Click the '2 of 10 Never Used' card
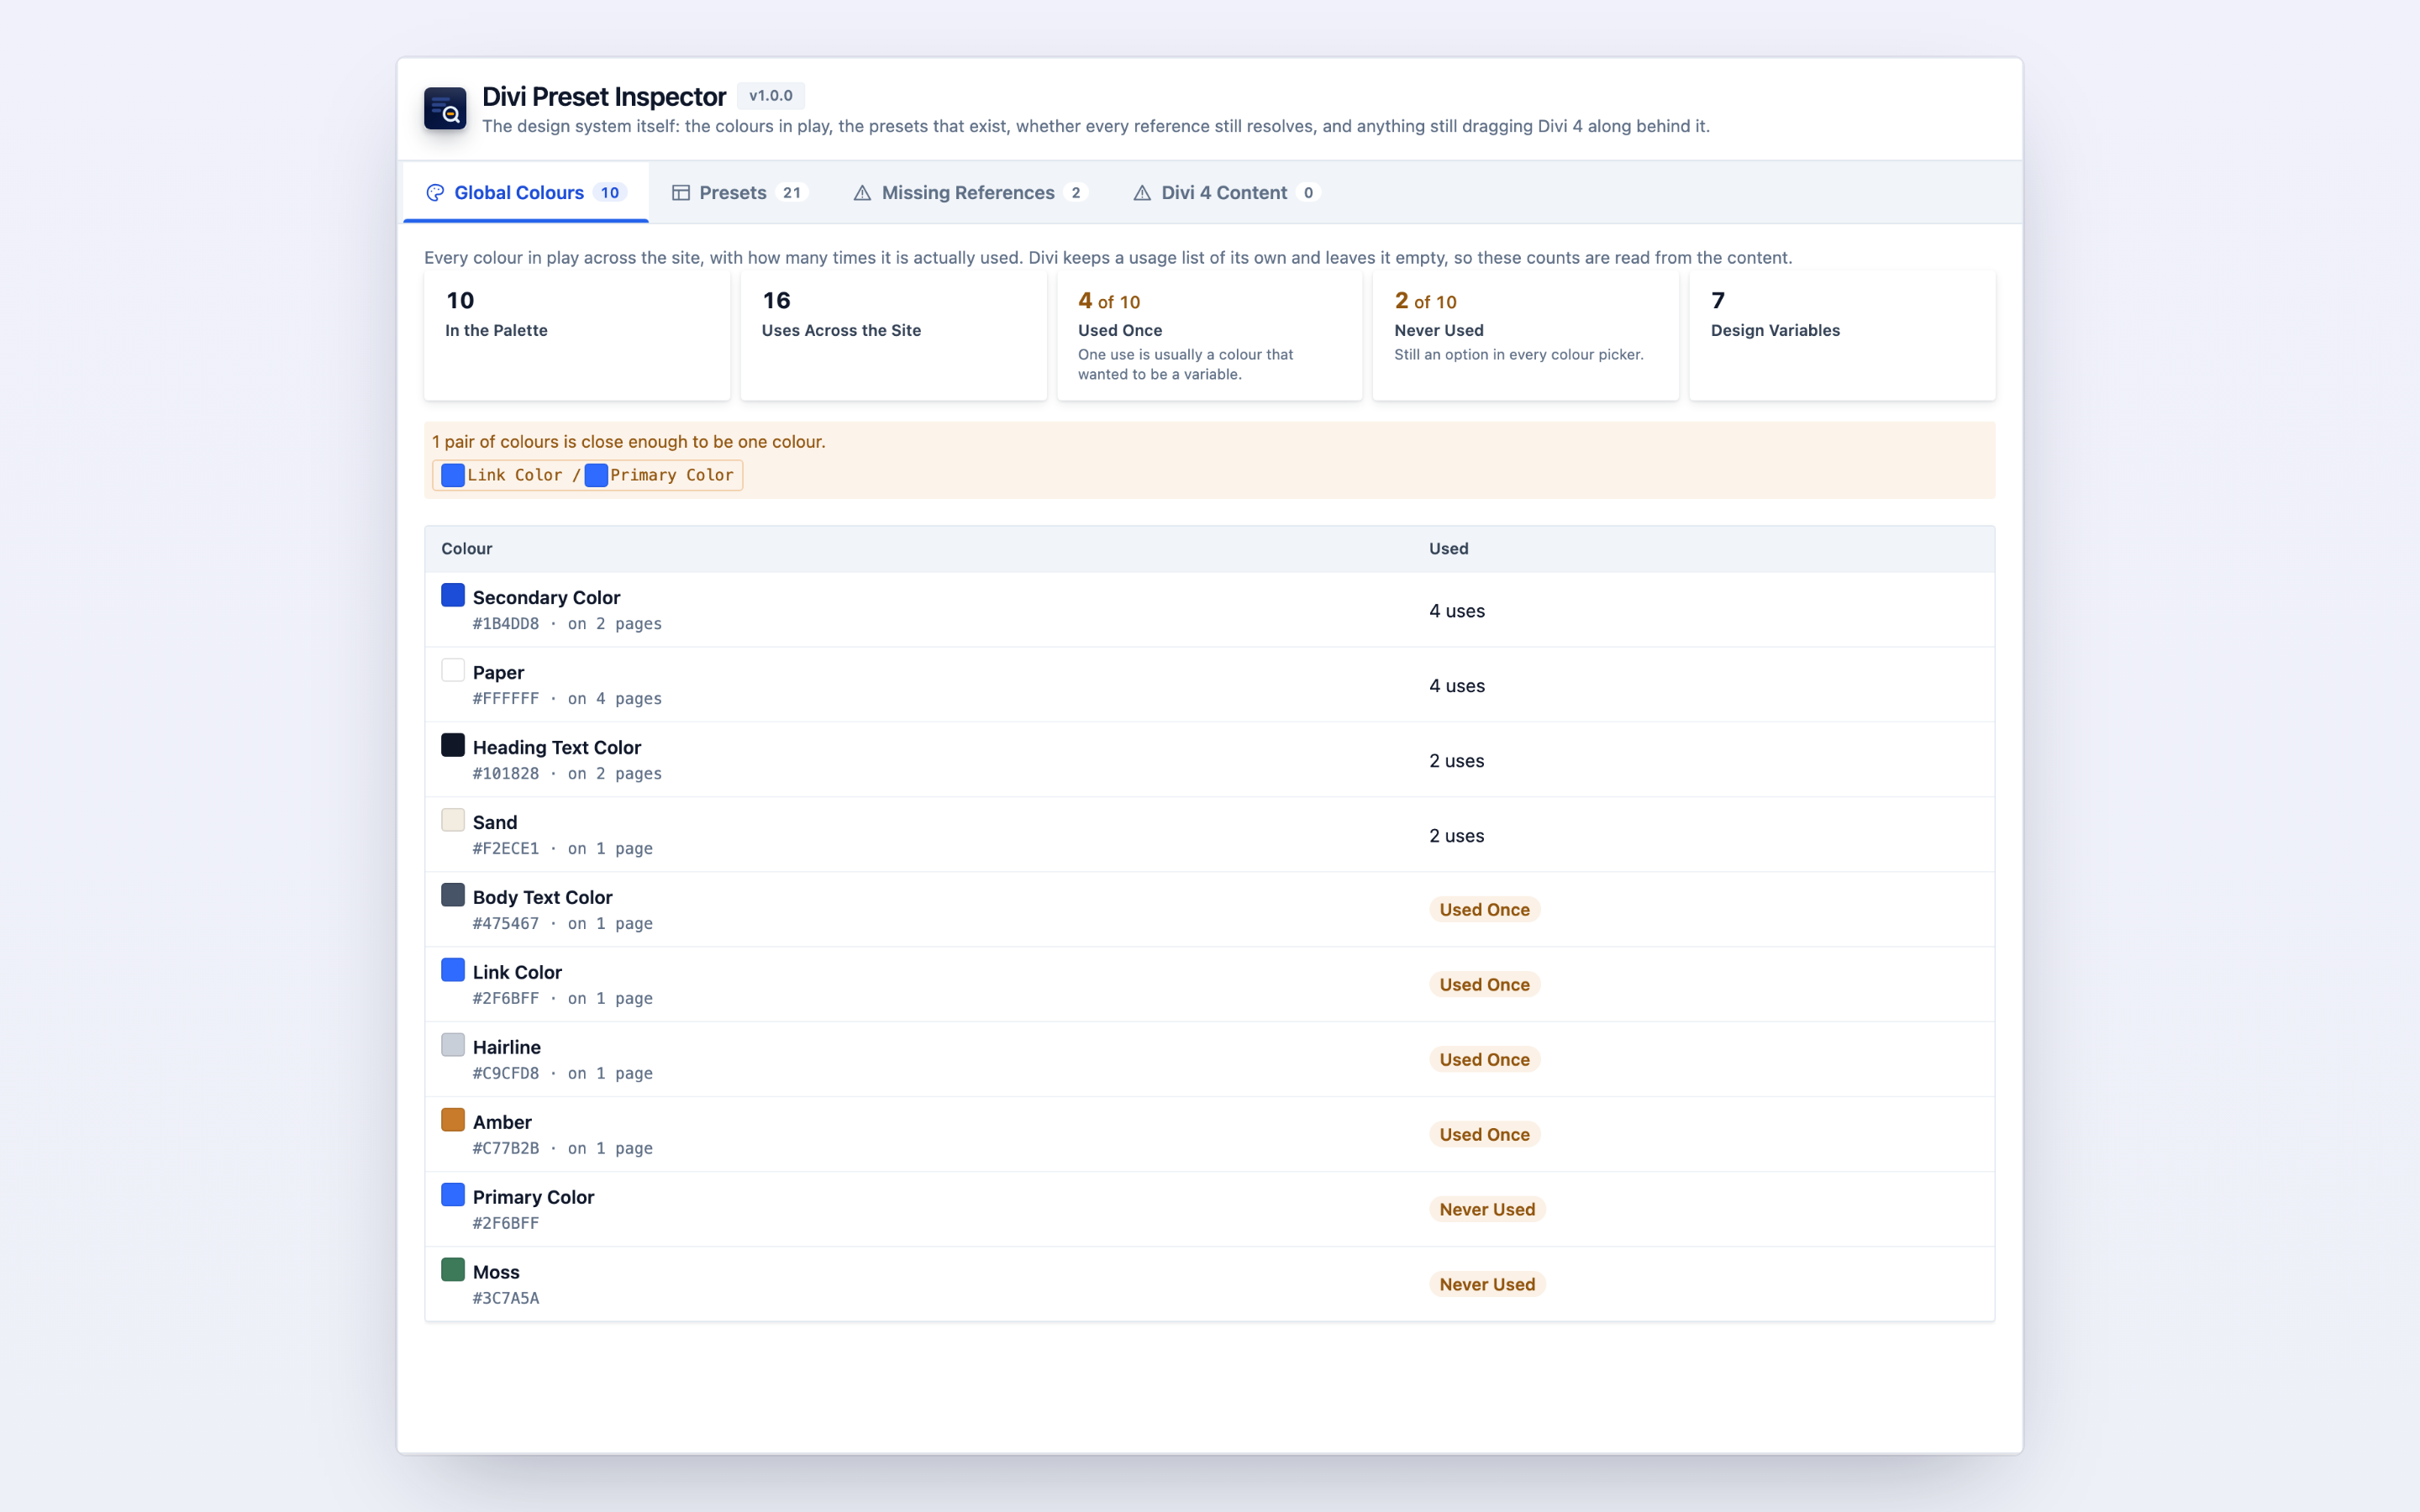Screen dimensions: 2420x1512 1525,336
